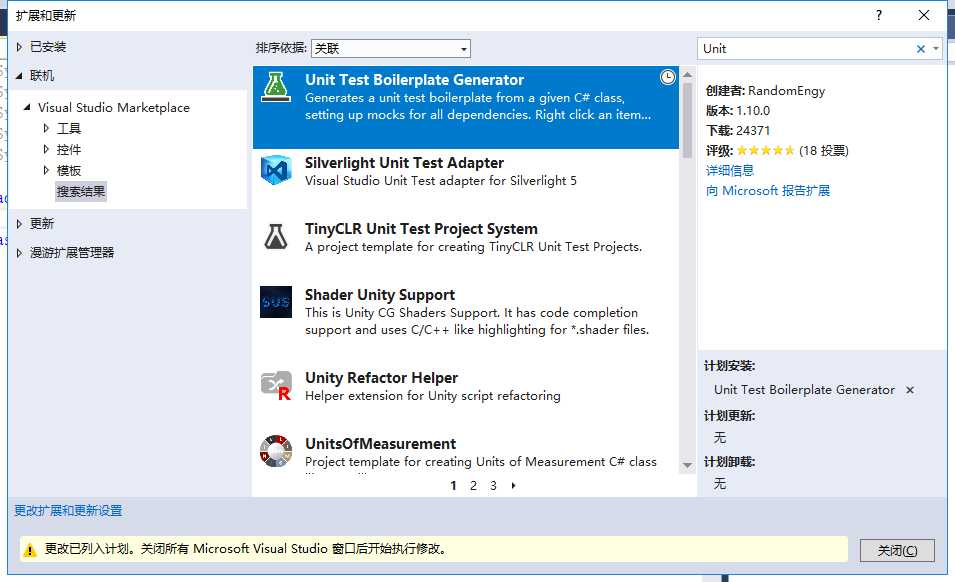This screenshot has width=955, height=582.
Task: Open 更改扩展和更新设置 link
Action: (68, 511)
